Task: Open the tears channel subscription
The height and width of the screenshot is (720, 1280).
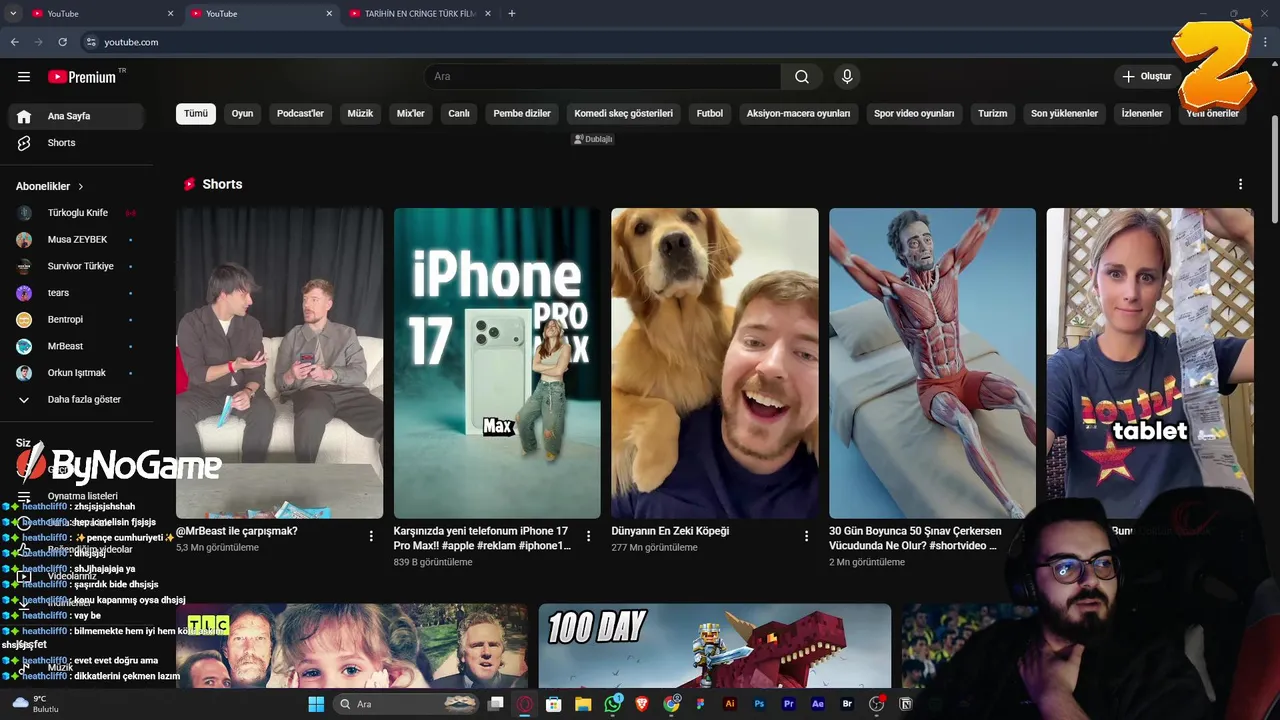Action: (76, 293)
